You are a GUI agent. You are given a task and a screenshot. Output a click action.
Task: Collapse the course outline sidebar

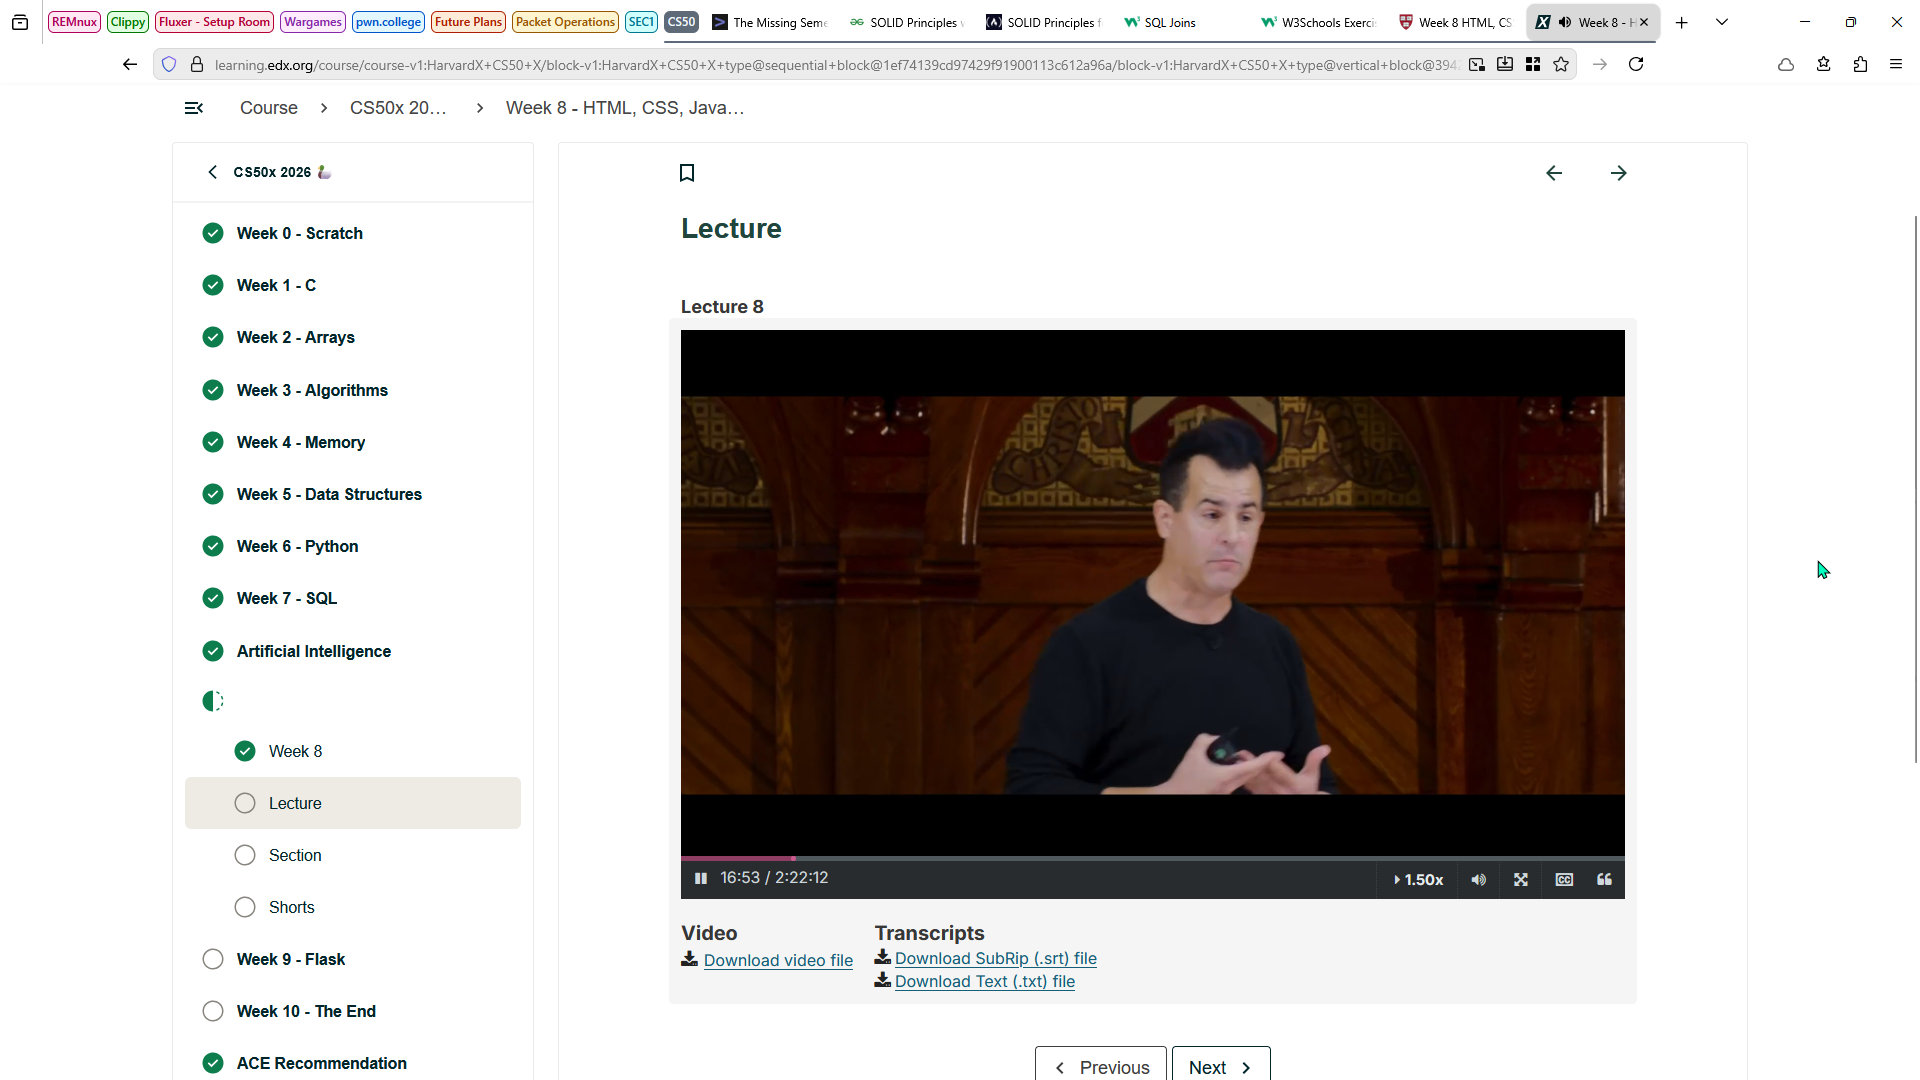tap(194, 108)
